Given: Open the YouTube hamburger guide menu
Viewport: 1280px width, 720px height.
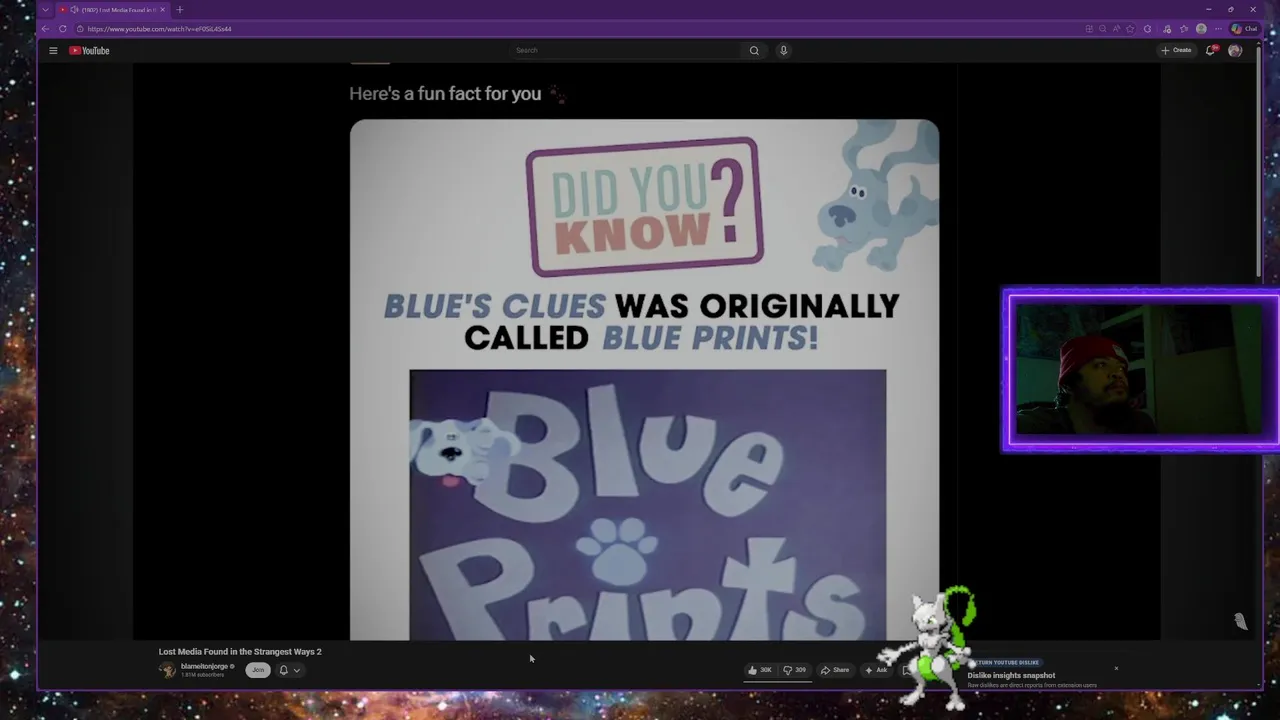Looking at the screenshot, I should click(x=53, y=50).
